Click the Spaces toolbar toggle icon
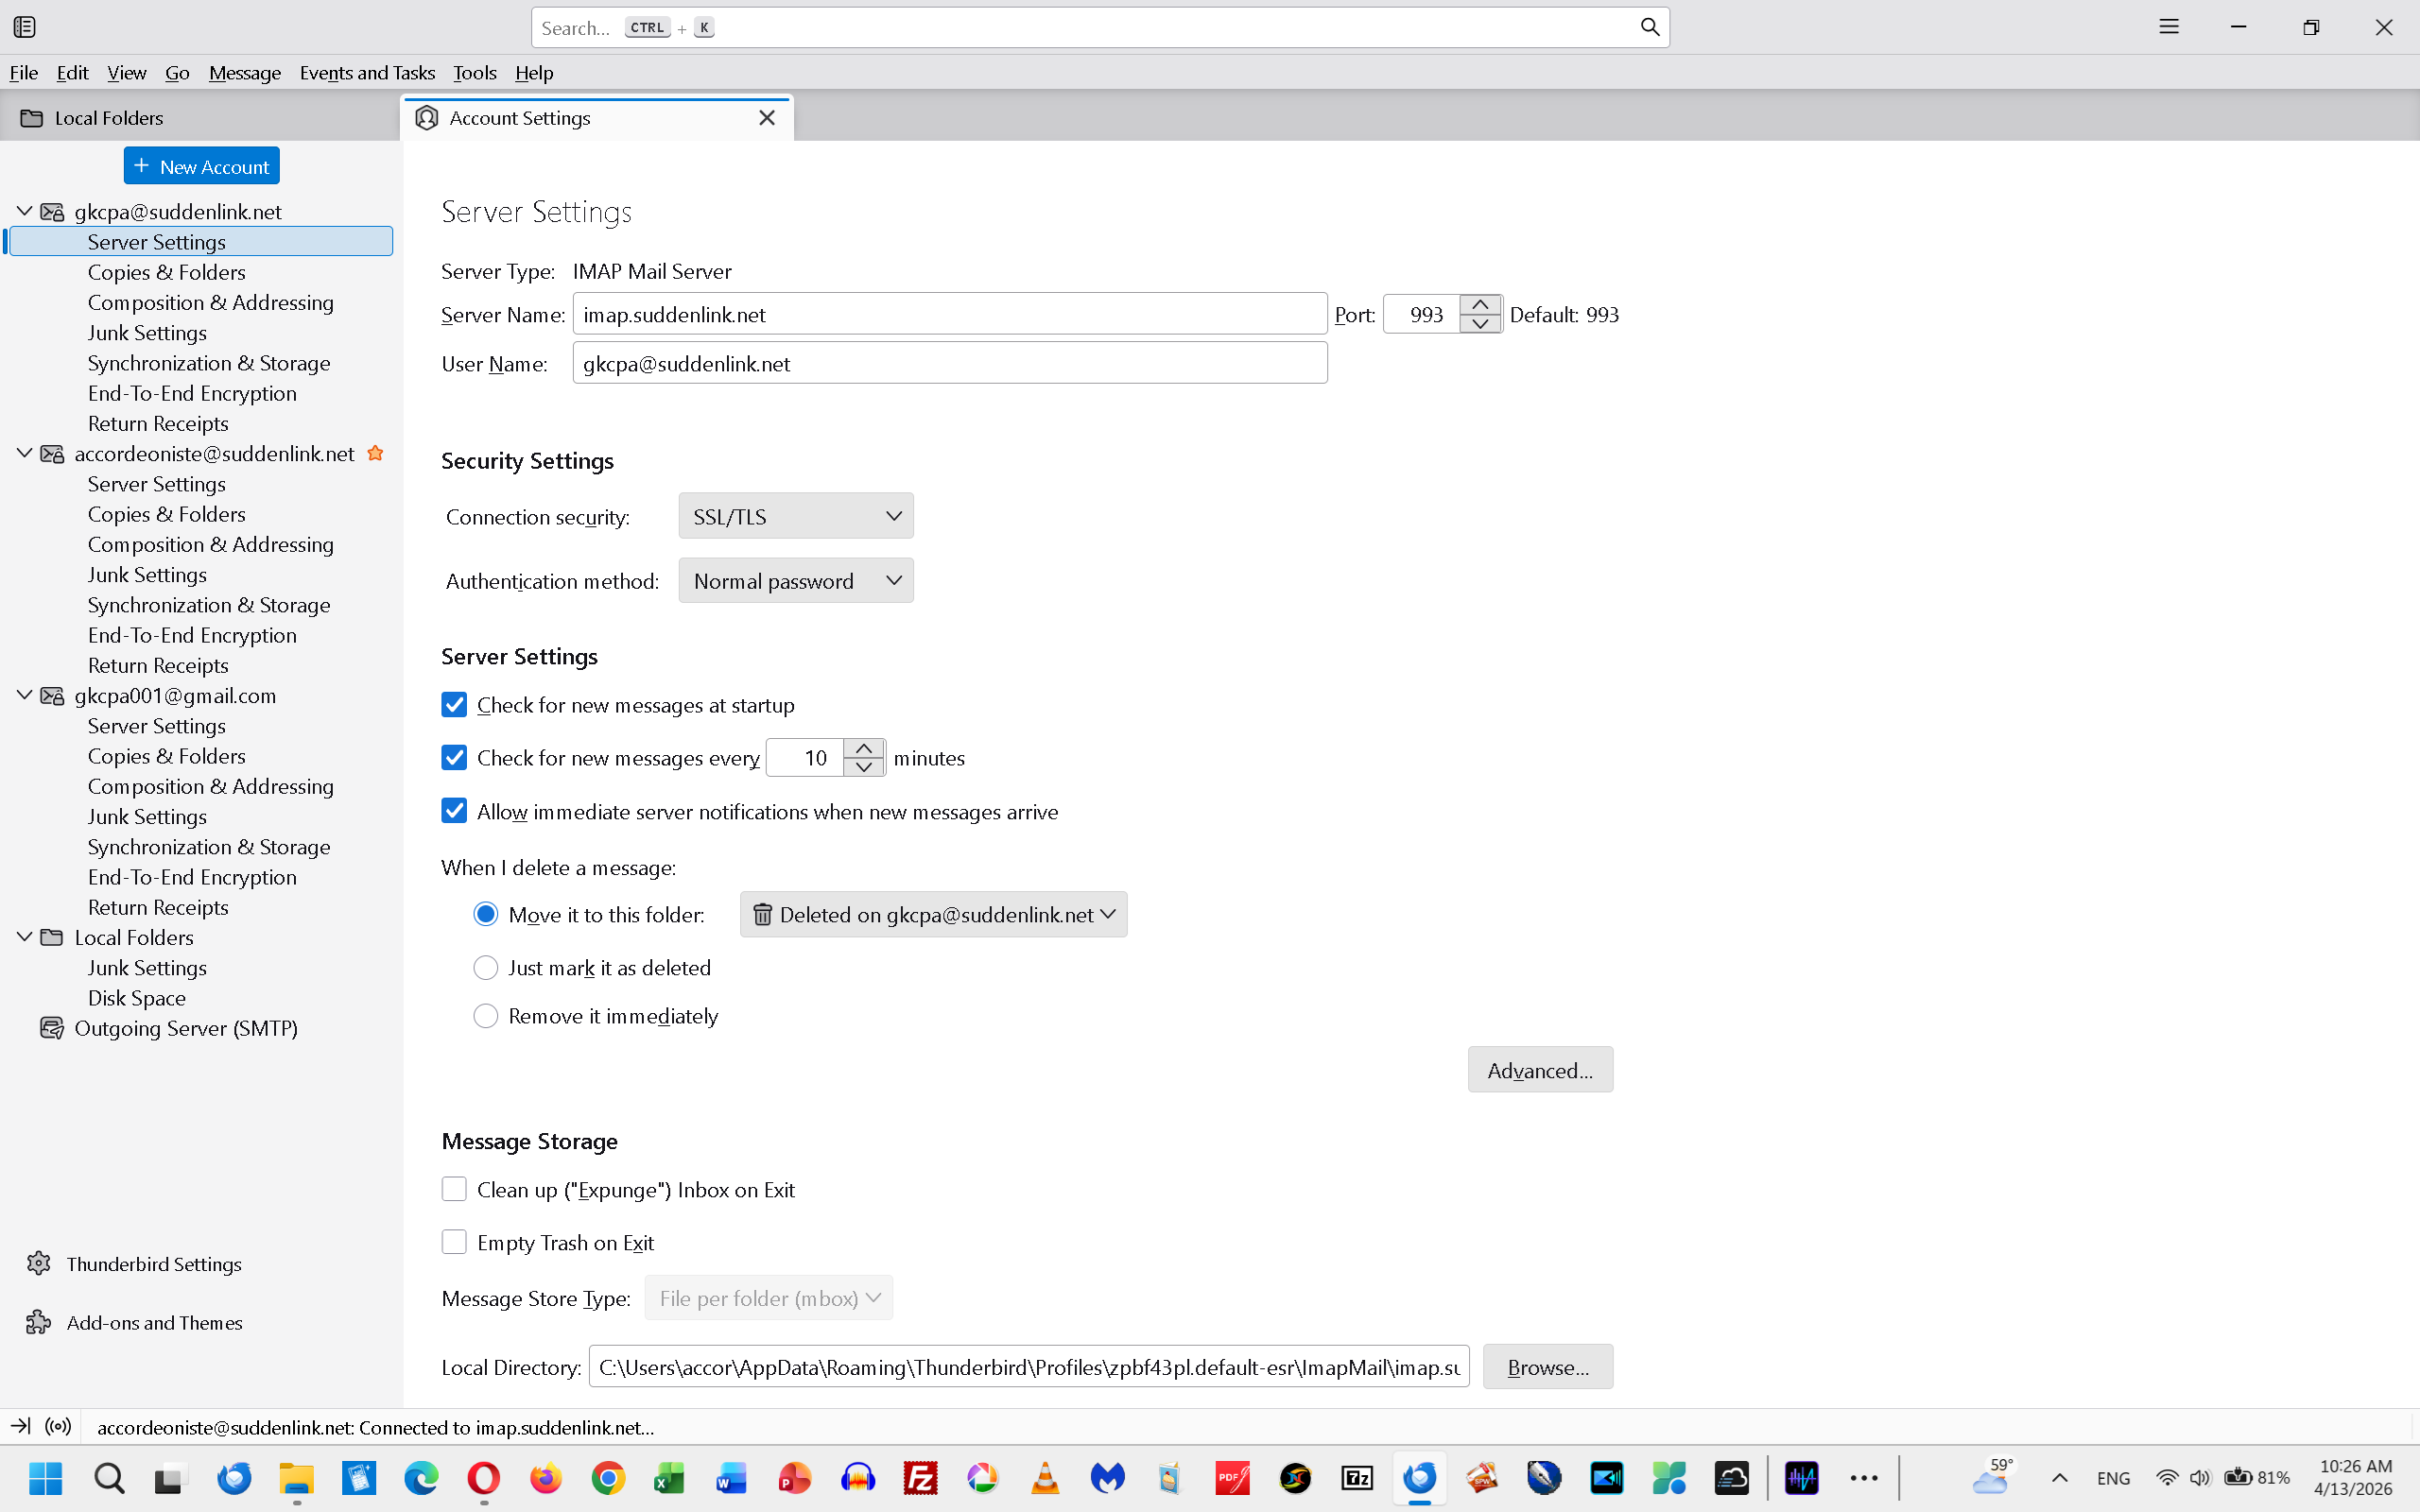The image size is (2420, 1512). (25, 27)
